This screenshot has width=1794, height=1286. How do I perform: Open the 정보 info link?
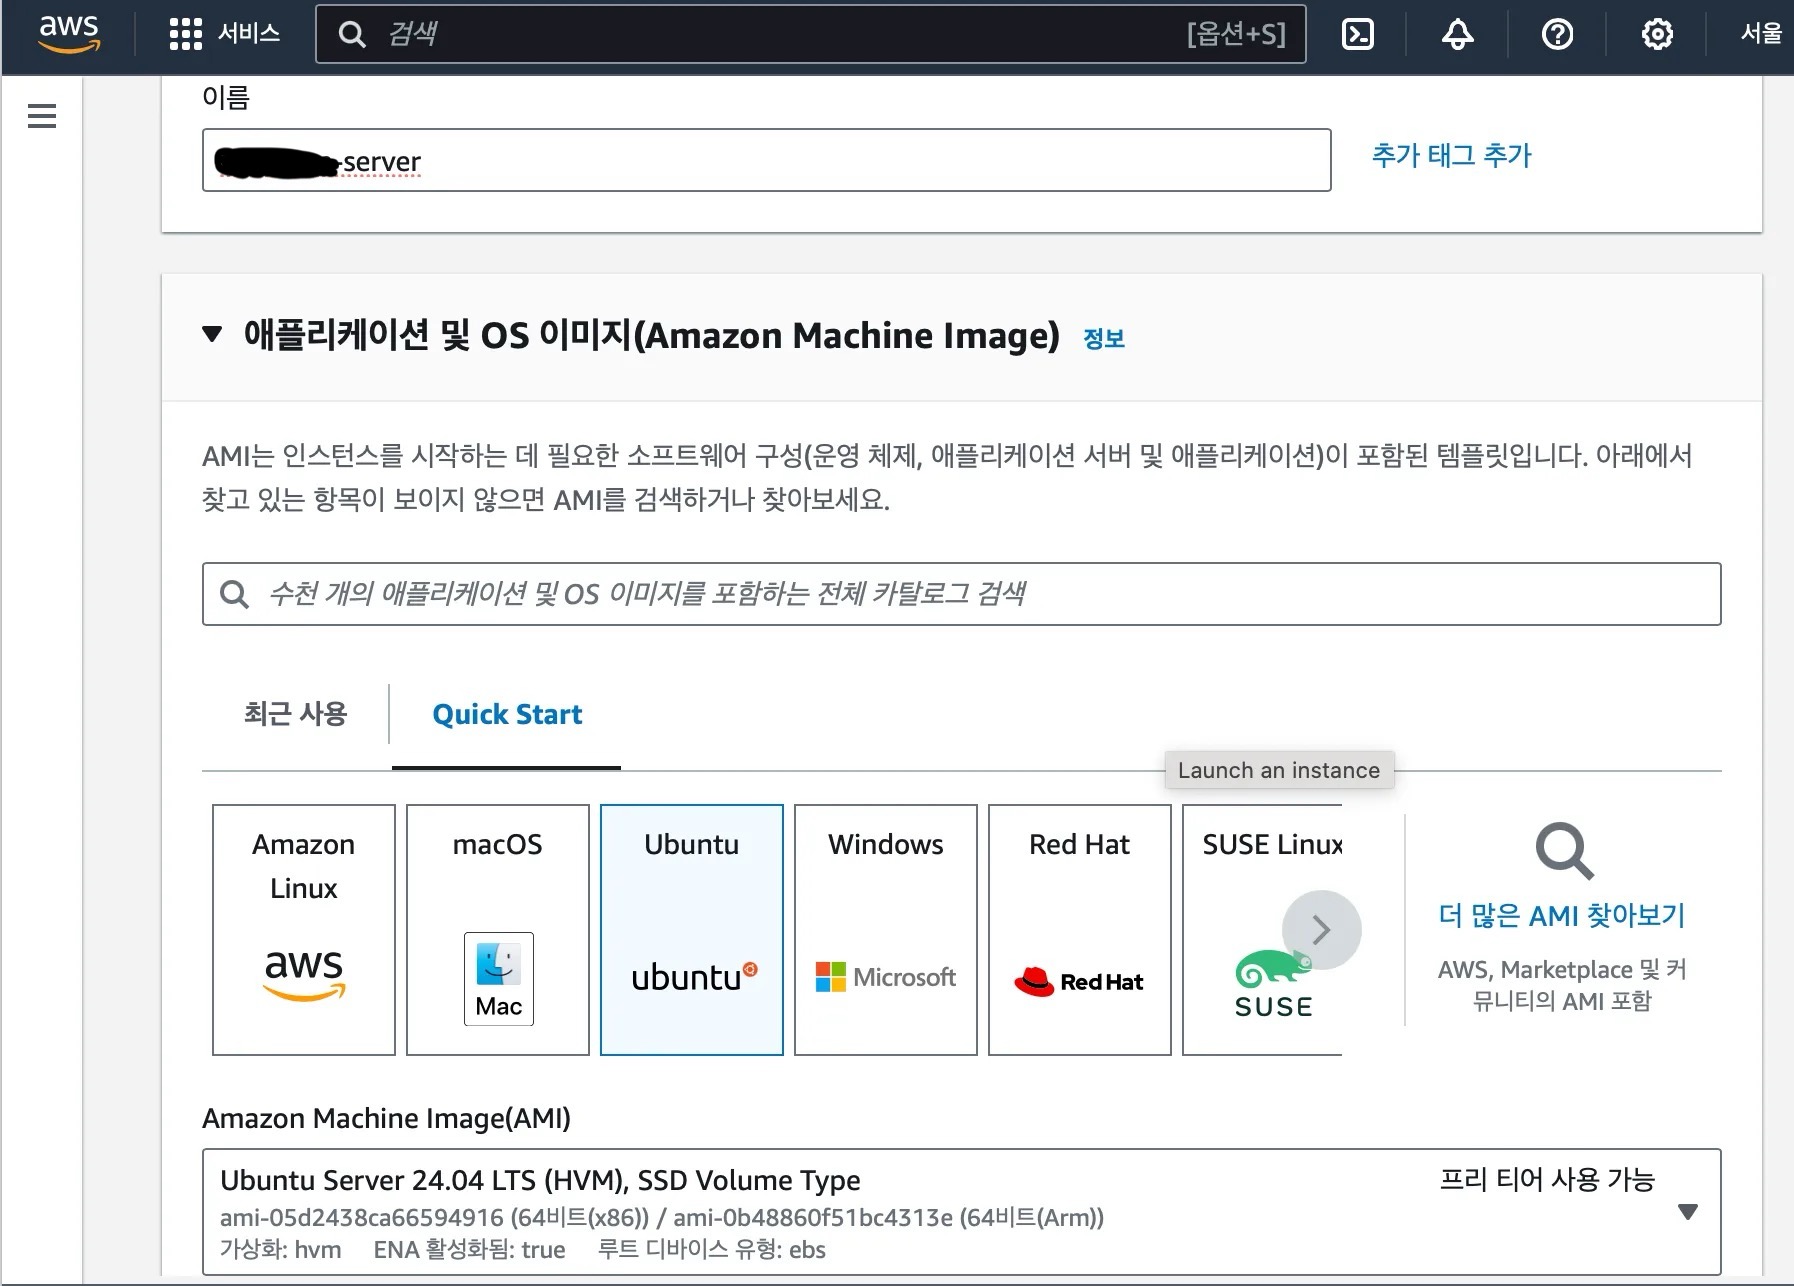click(x=1104, y=339)
